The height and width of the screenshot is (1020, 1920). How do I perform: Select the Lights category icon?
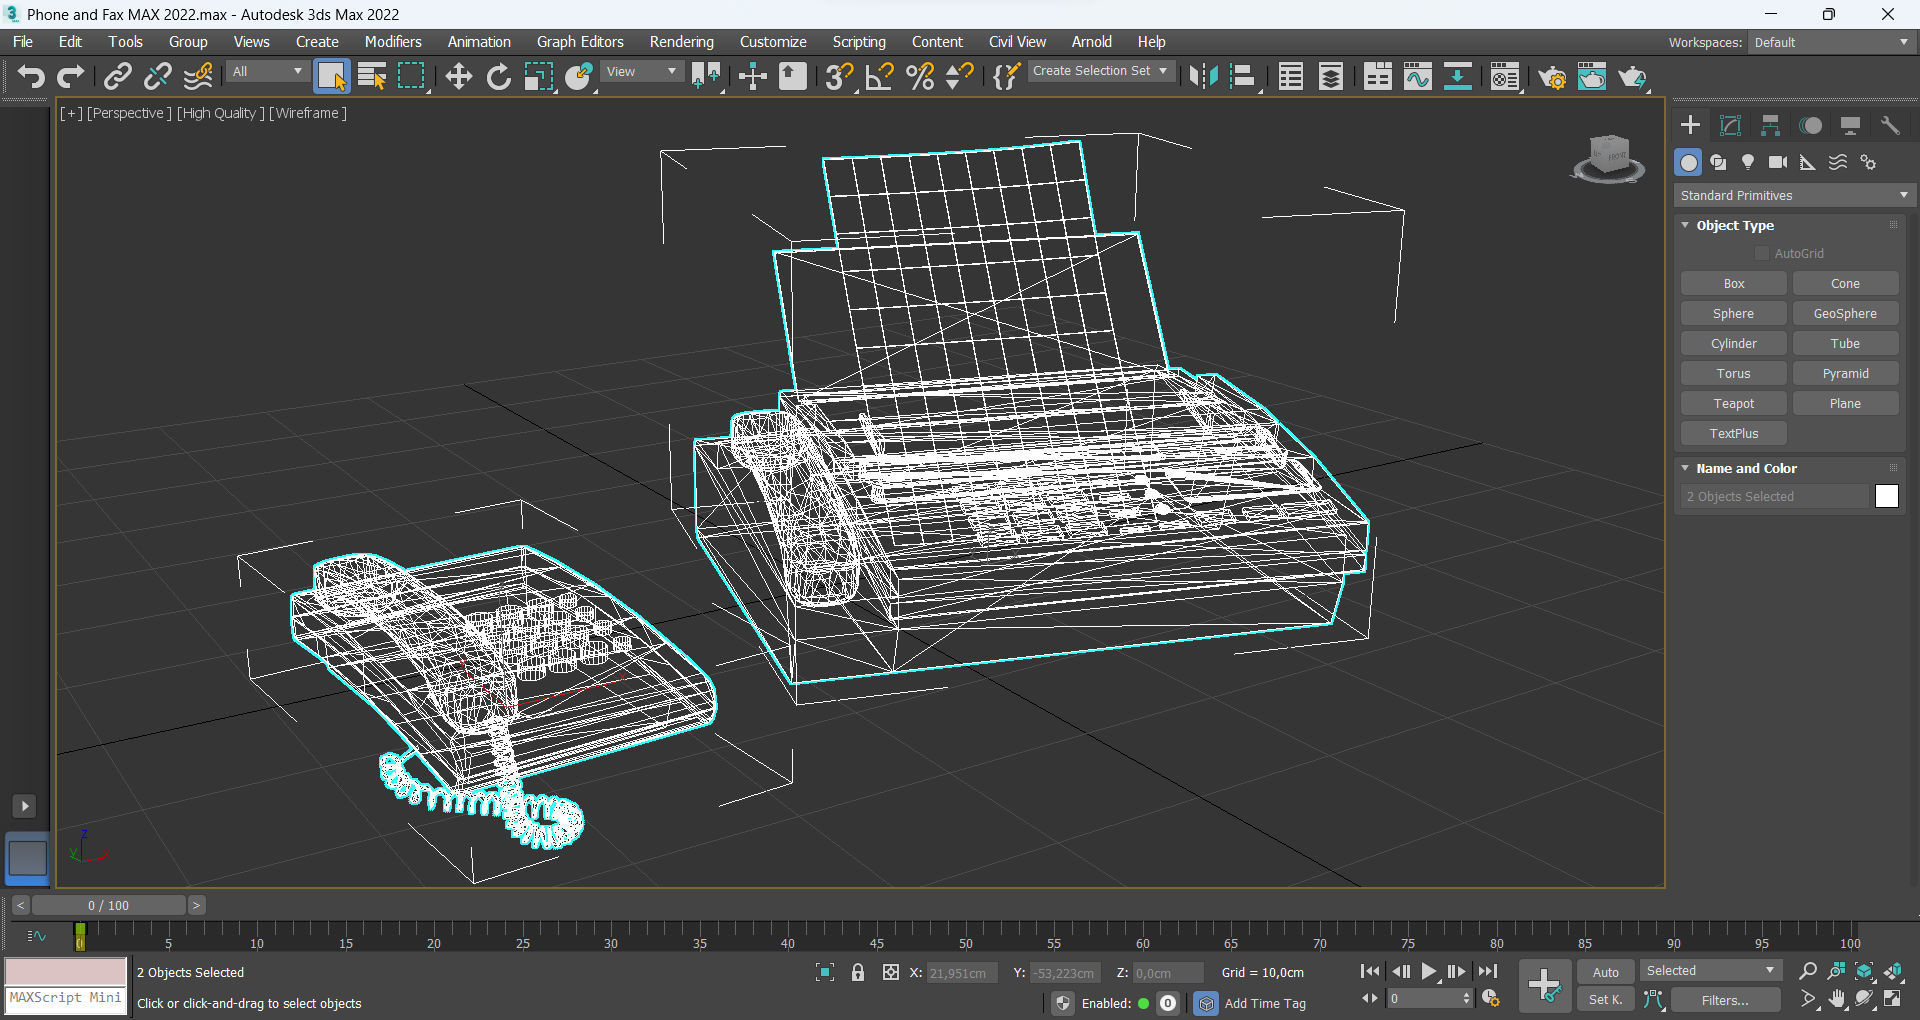(x=1748, y=162)
